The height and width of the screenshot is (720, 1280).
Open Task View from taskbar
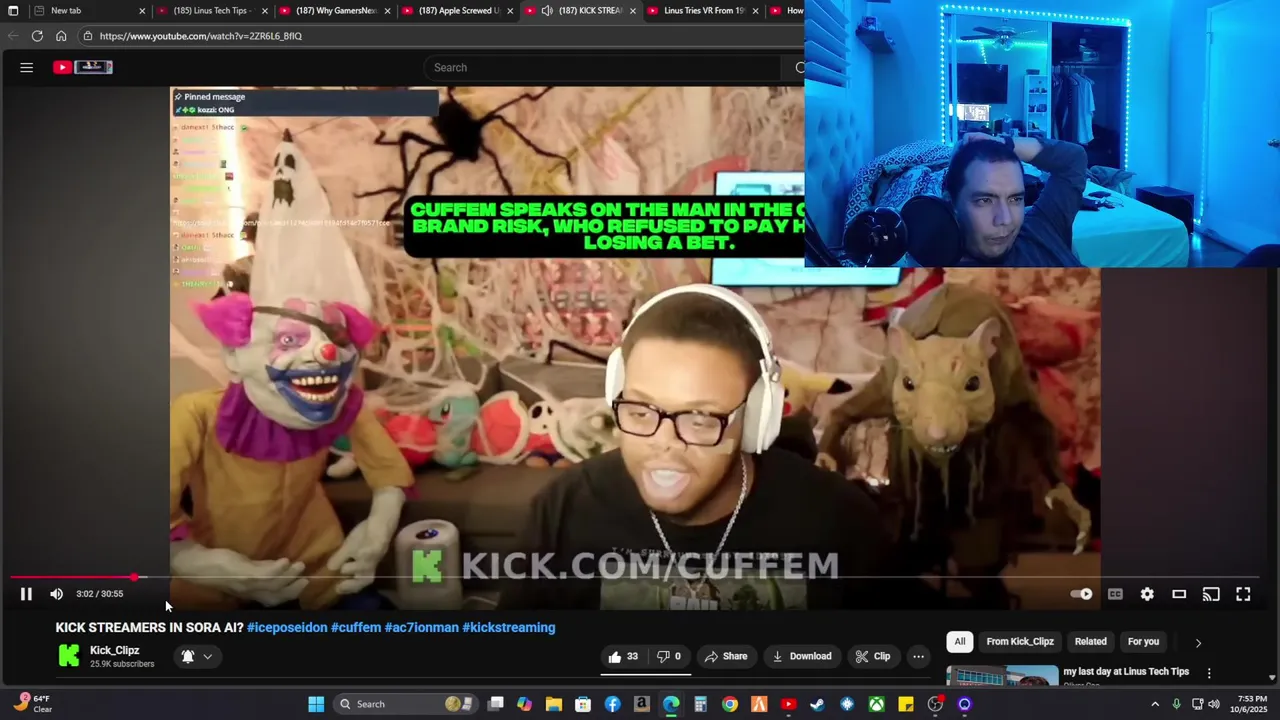tap(495, 704)
